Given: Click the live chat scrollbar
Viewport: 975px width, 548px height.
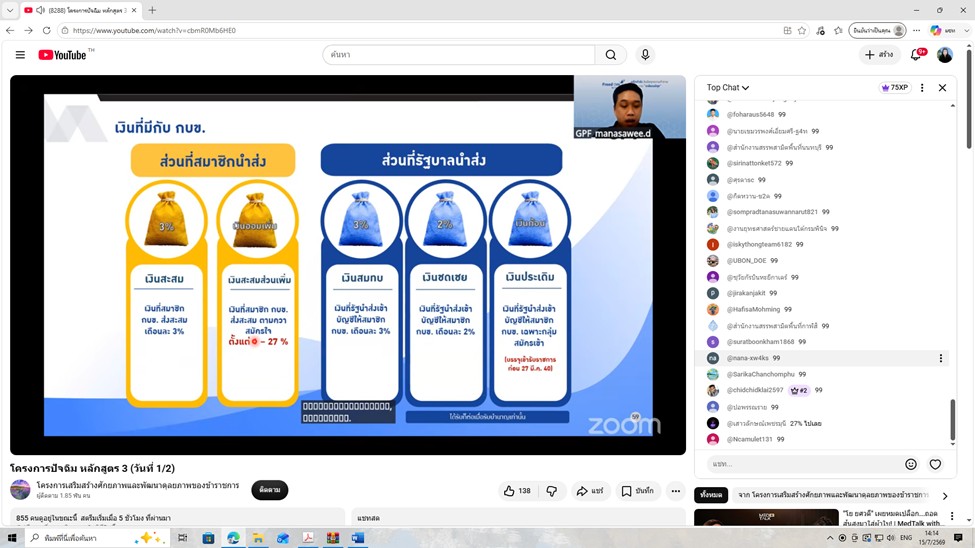Looking at the screenshot, I should click(952, 420).
